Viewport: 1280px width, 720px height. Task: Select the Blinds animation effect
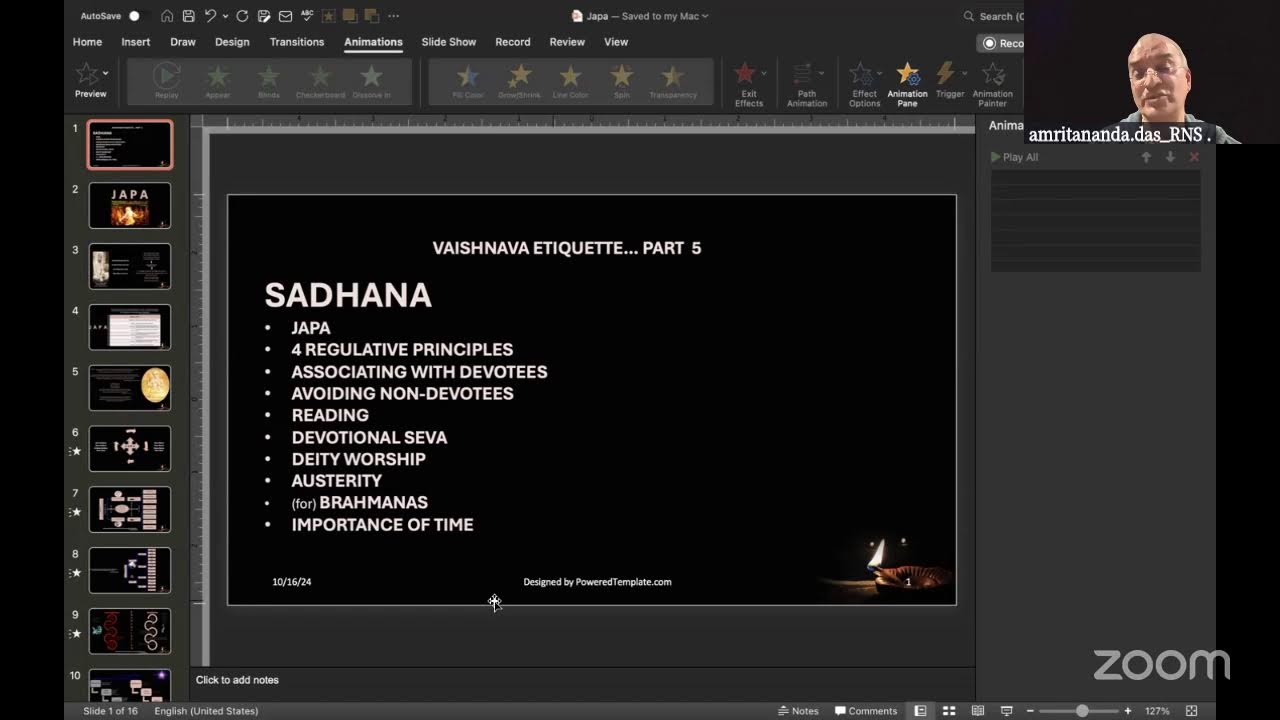269,81
